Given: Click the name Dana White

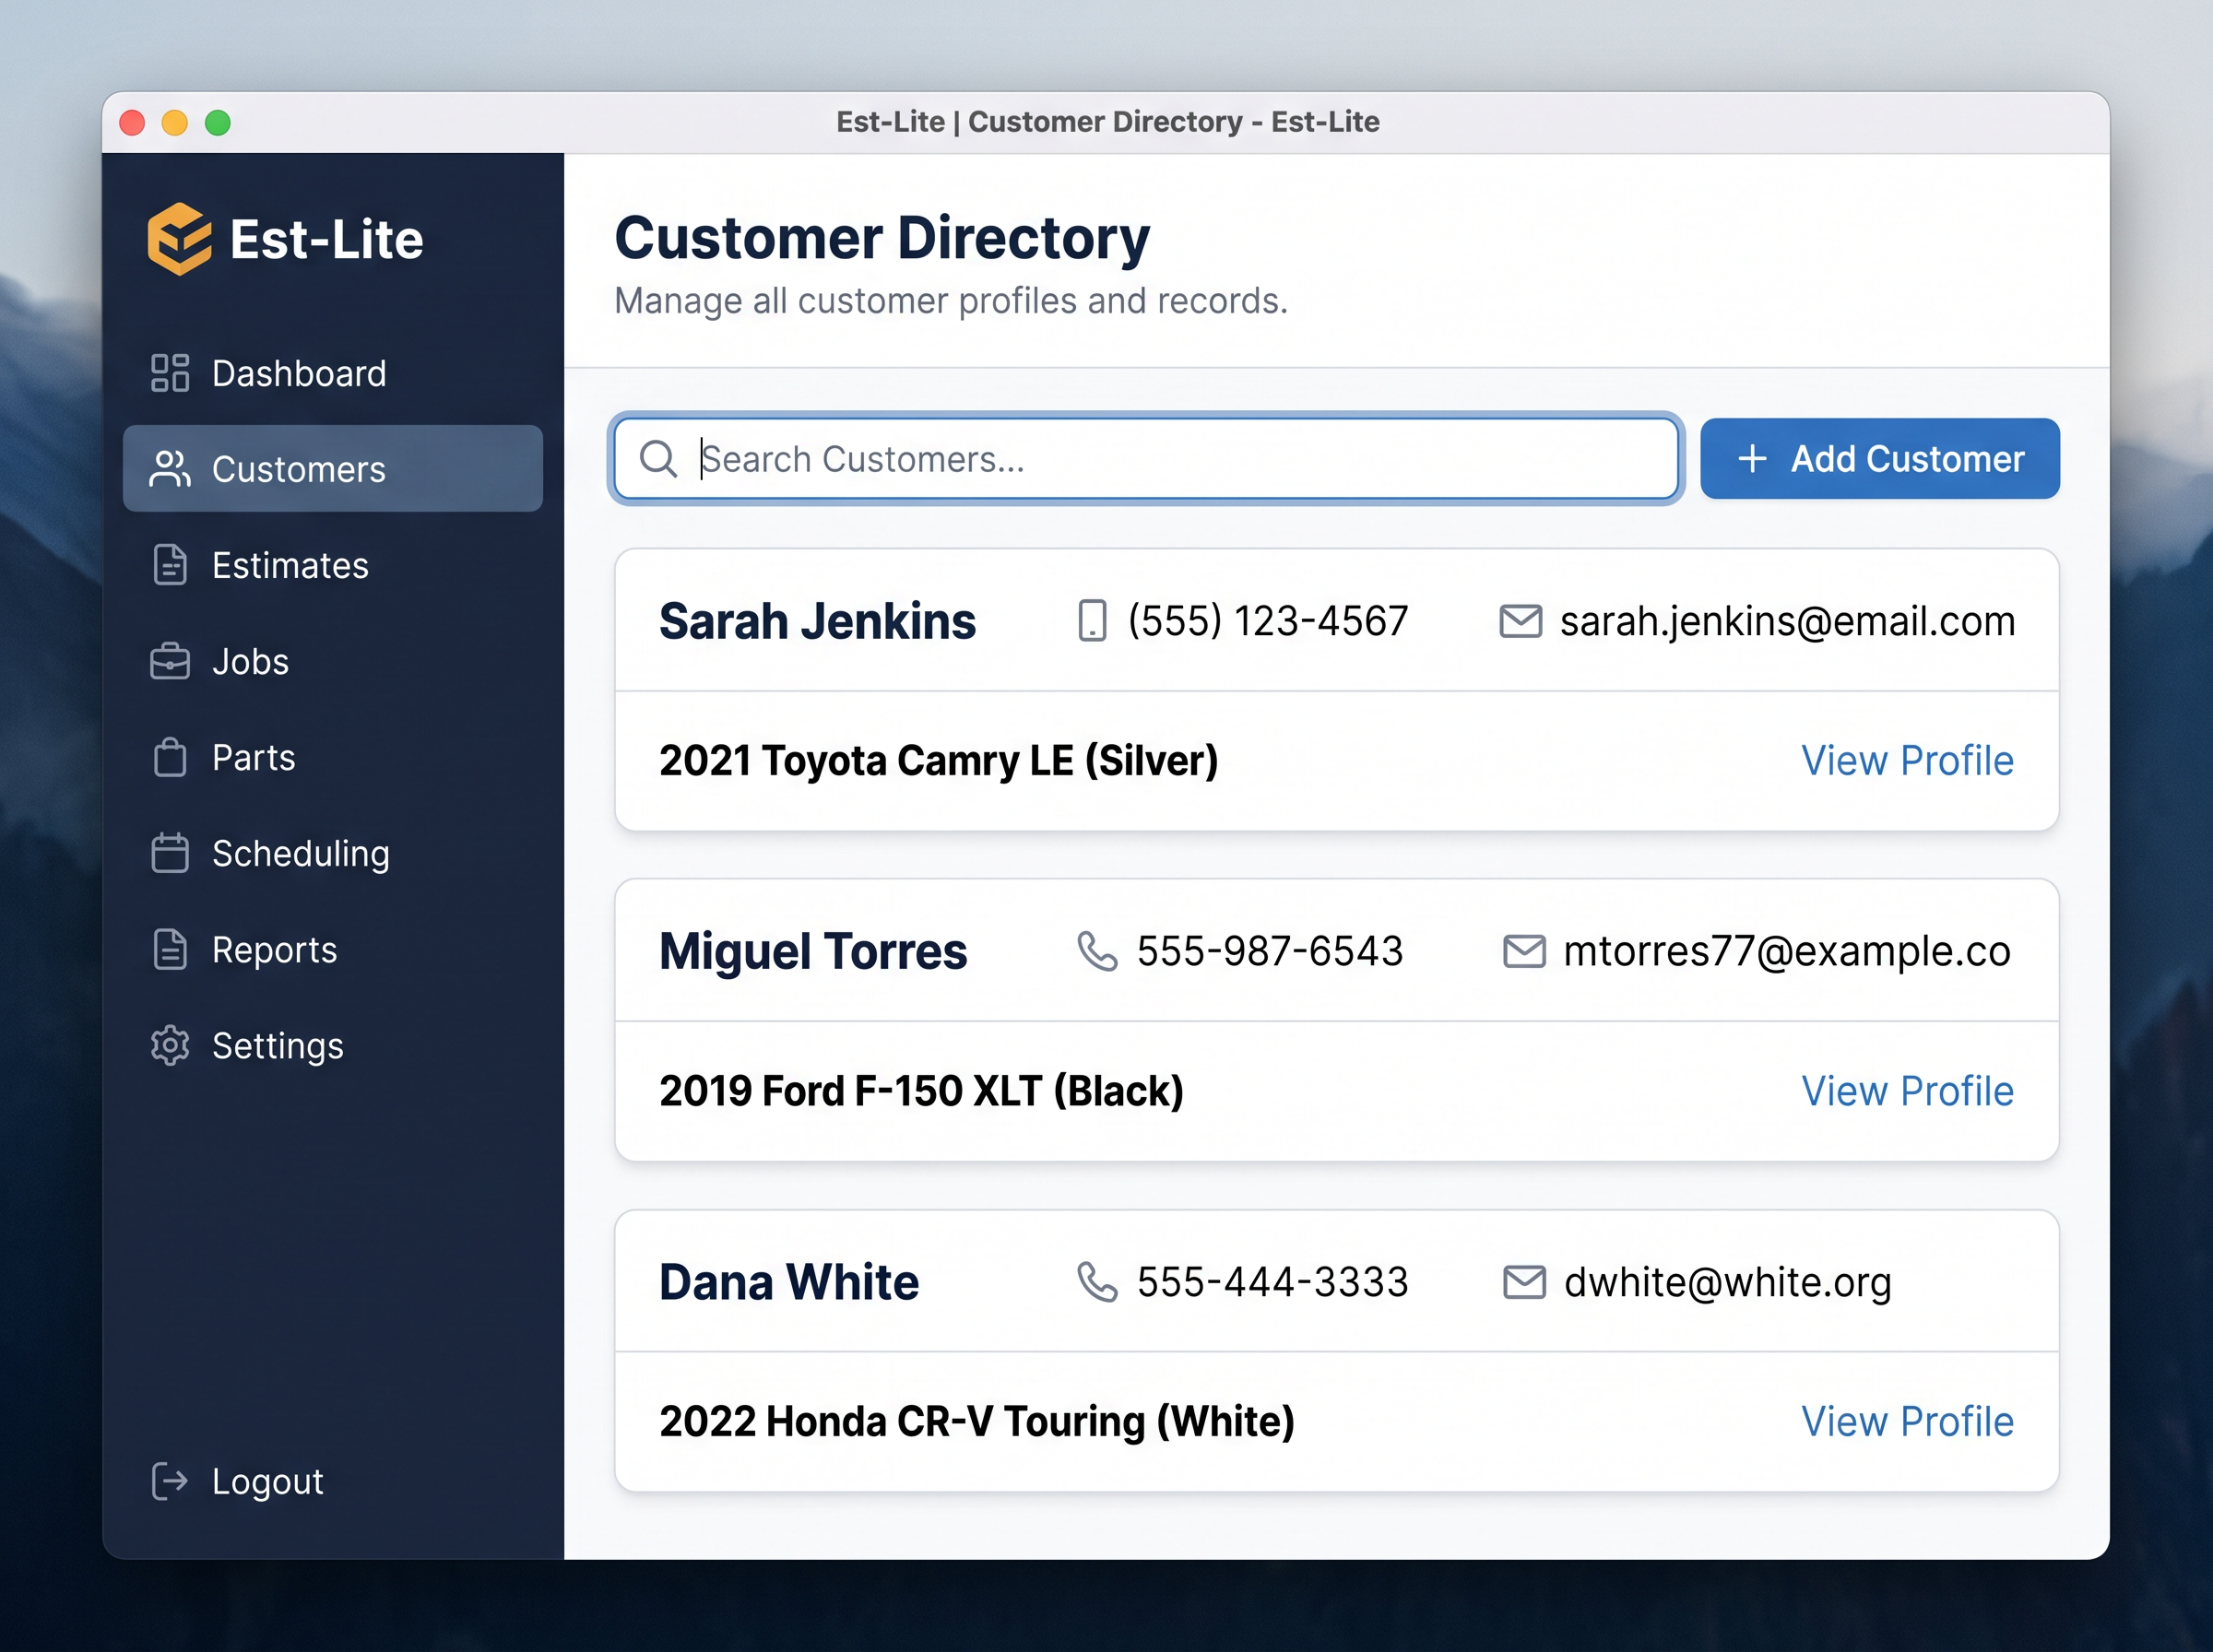Looking at the screenshot, I should [x=788, y=1282].
